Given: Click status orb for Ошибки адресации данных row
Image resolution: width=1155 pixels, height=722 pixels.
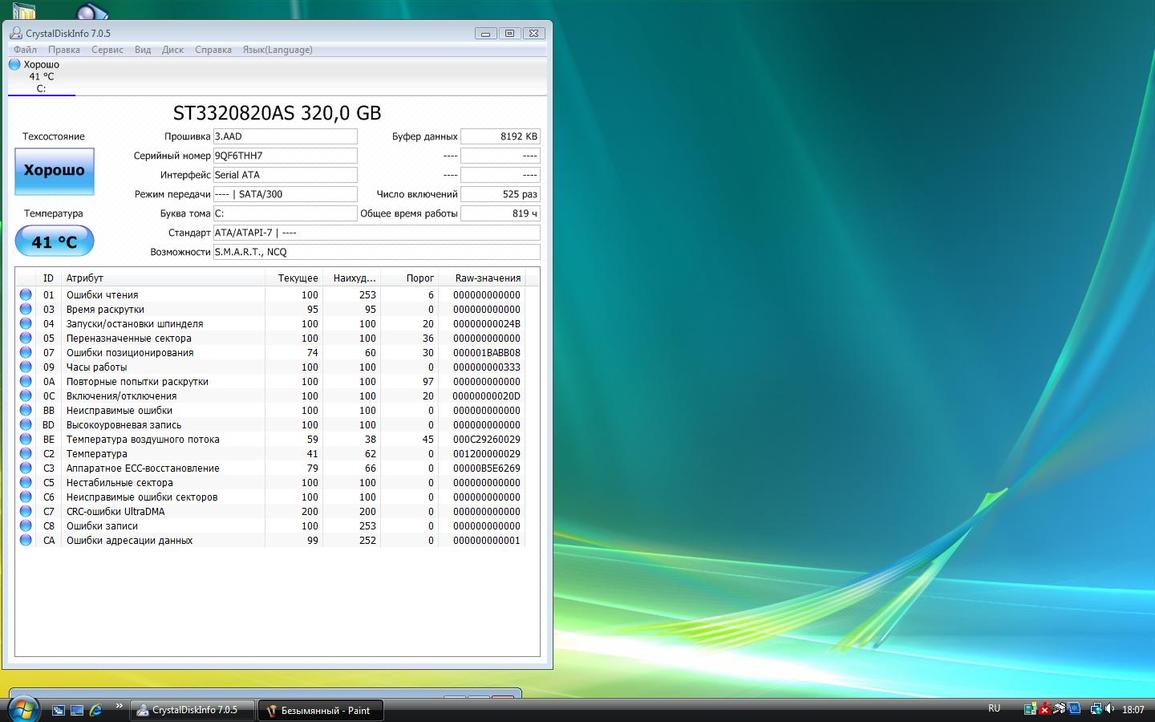Looking at the screenshot, I should pyautogui.click(x=26, y=540).
